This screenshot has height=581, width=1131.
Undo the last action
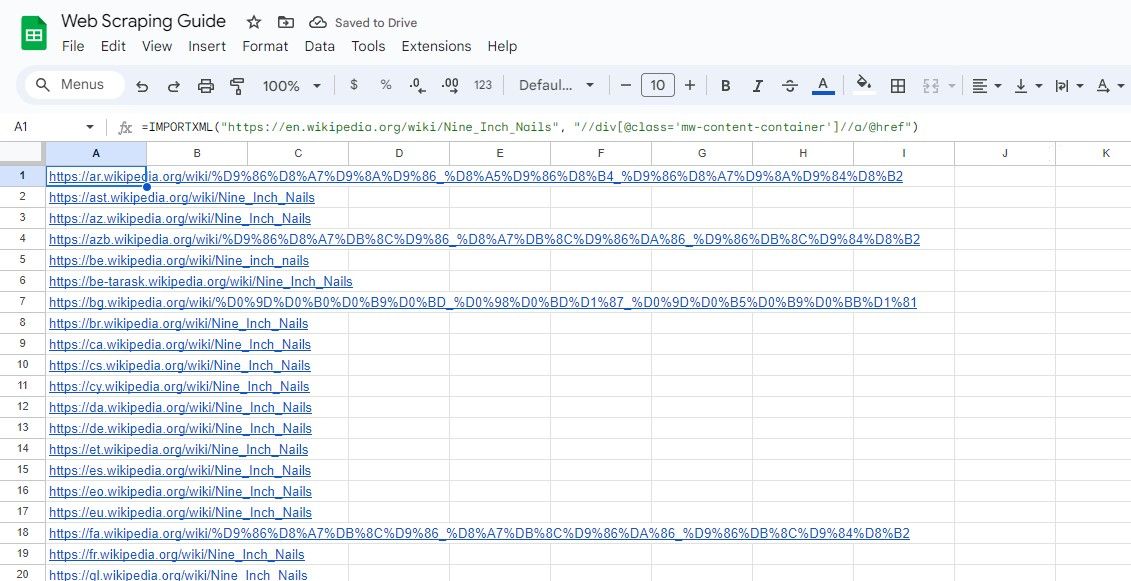pyautogui.click(x=141, y=85)
